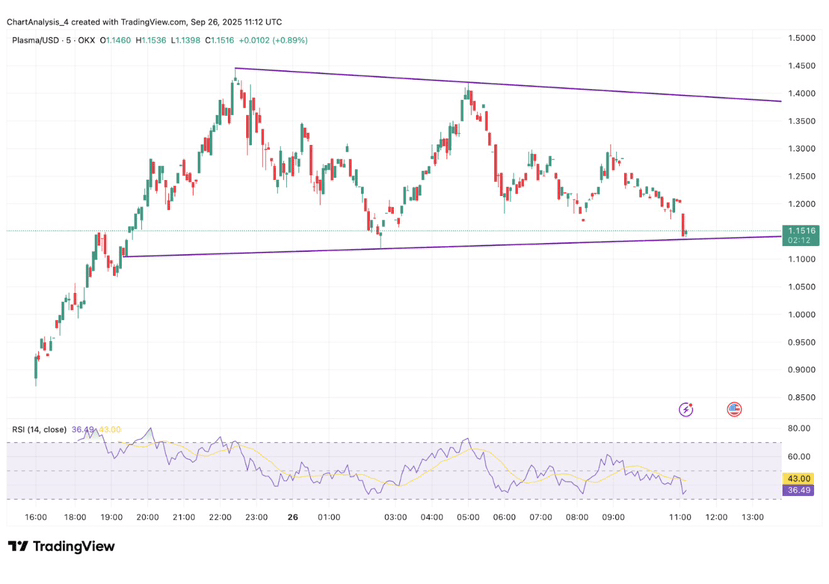
Task: Click the 0.8500 price axis label
Action: 801,397
